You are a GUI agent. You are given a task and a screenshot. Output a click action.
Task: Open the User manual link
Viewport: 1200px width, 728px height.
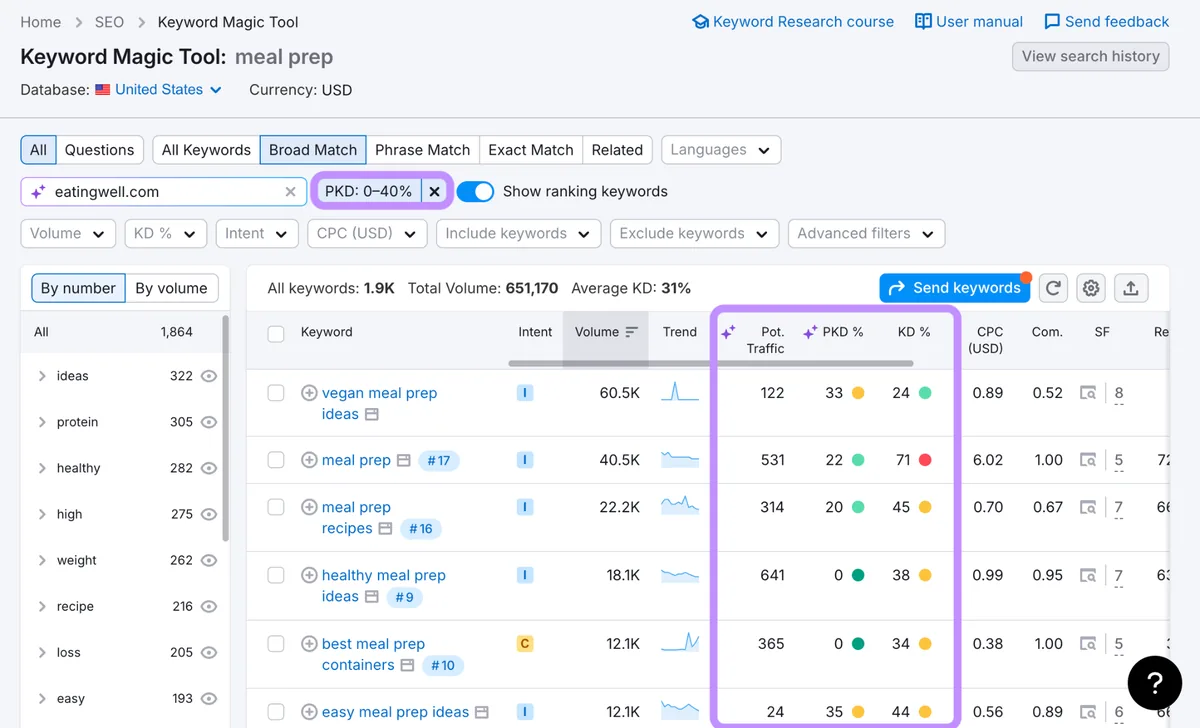pos(969,22)
